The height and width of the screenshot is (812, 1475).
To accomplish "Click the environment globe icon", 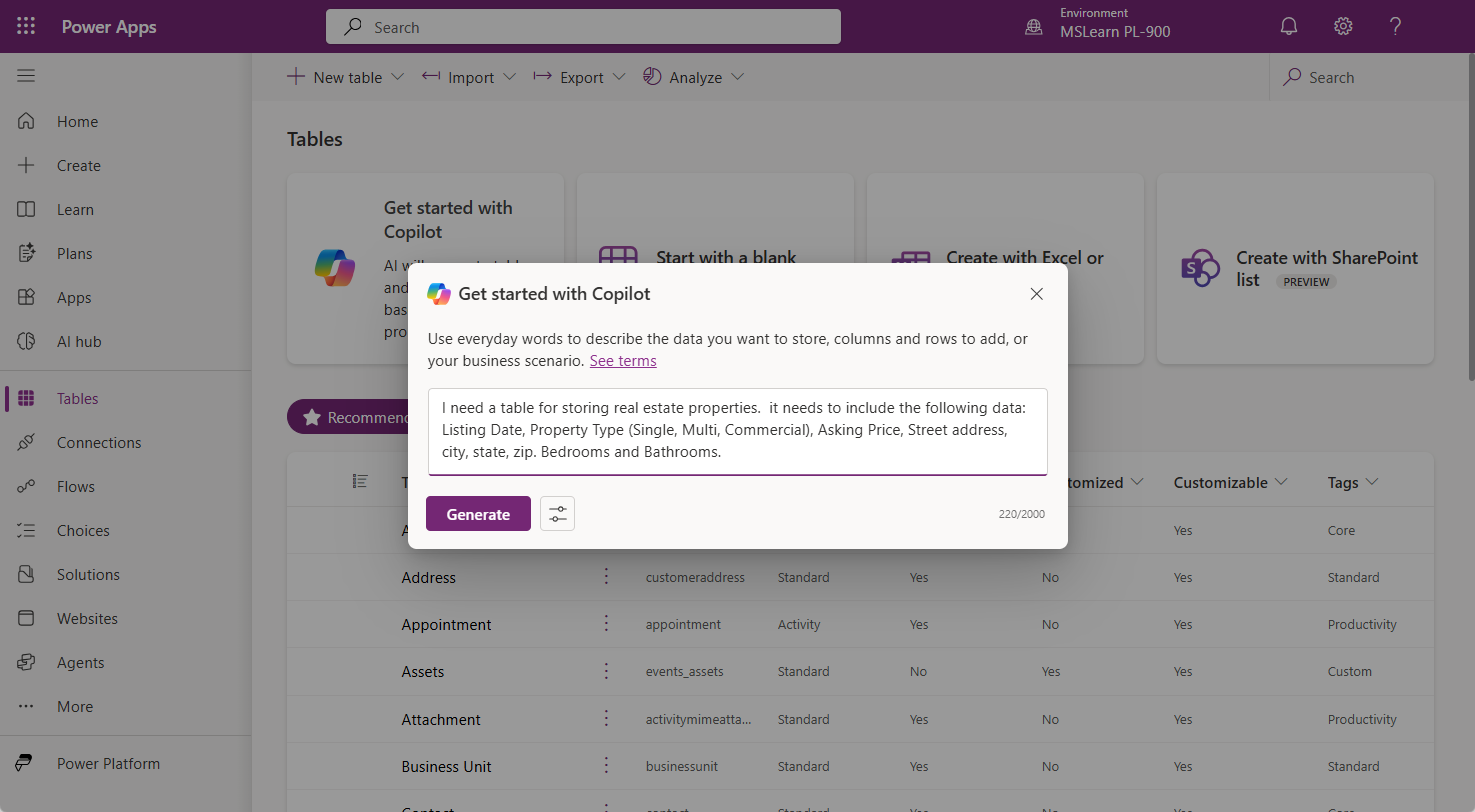I will pos(1034,27).
